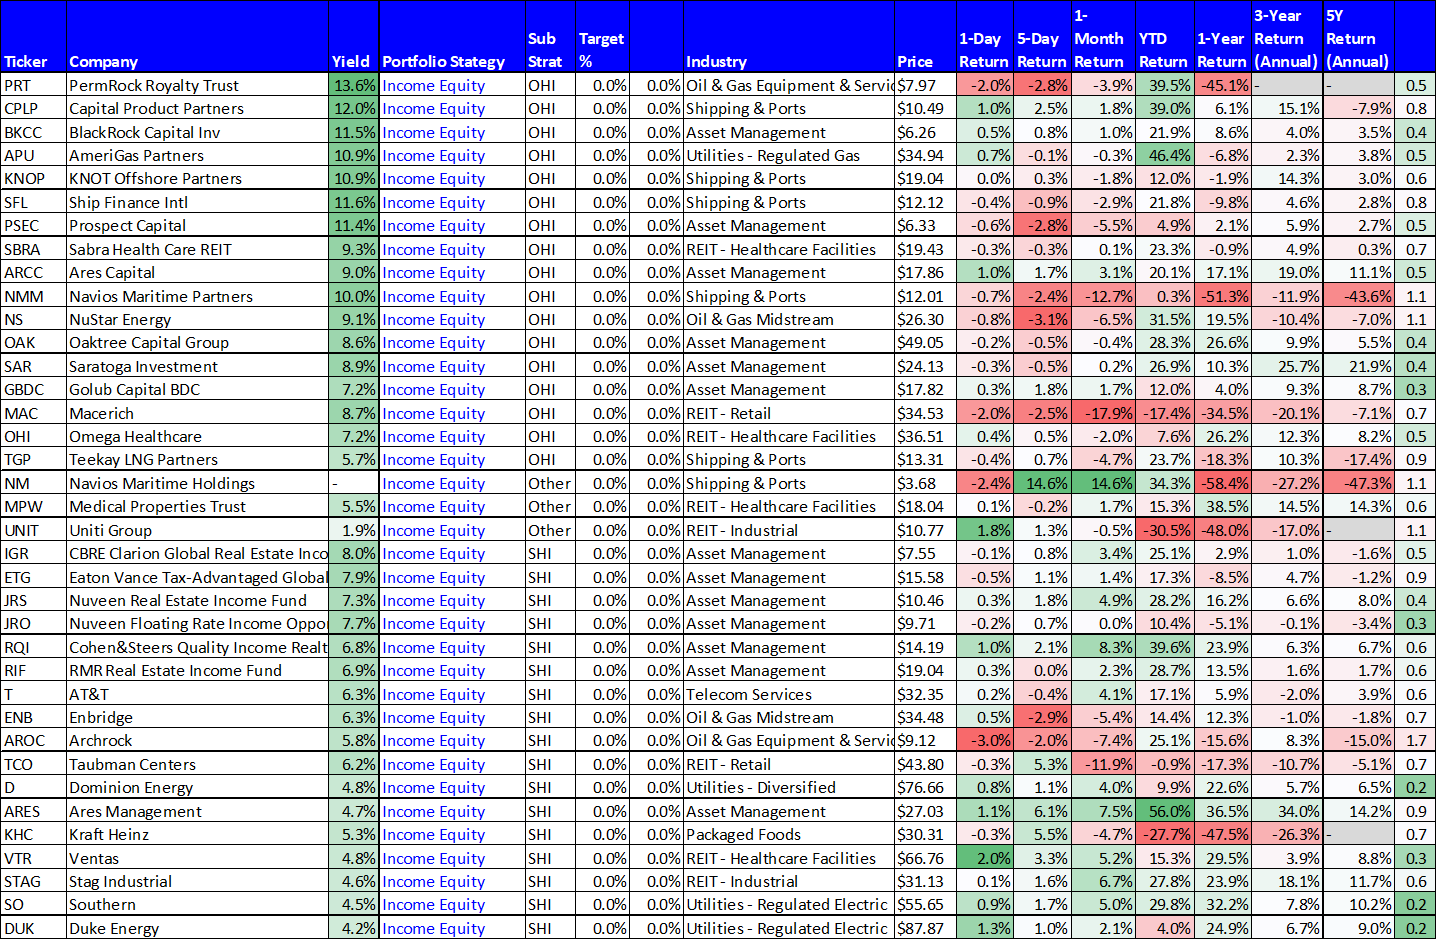The height and width of the screenshot is (940, 1437).
Task: Select industry cell Utilities - Diversified
Action: pos(789,788)
